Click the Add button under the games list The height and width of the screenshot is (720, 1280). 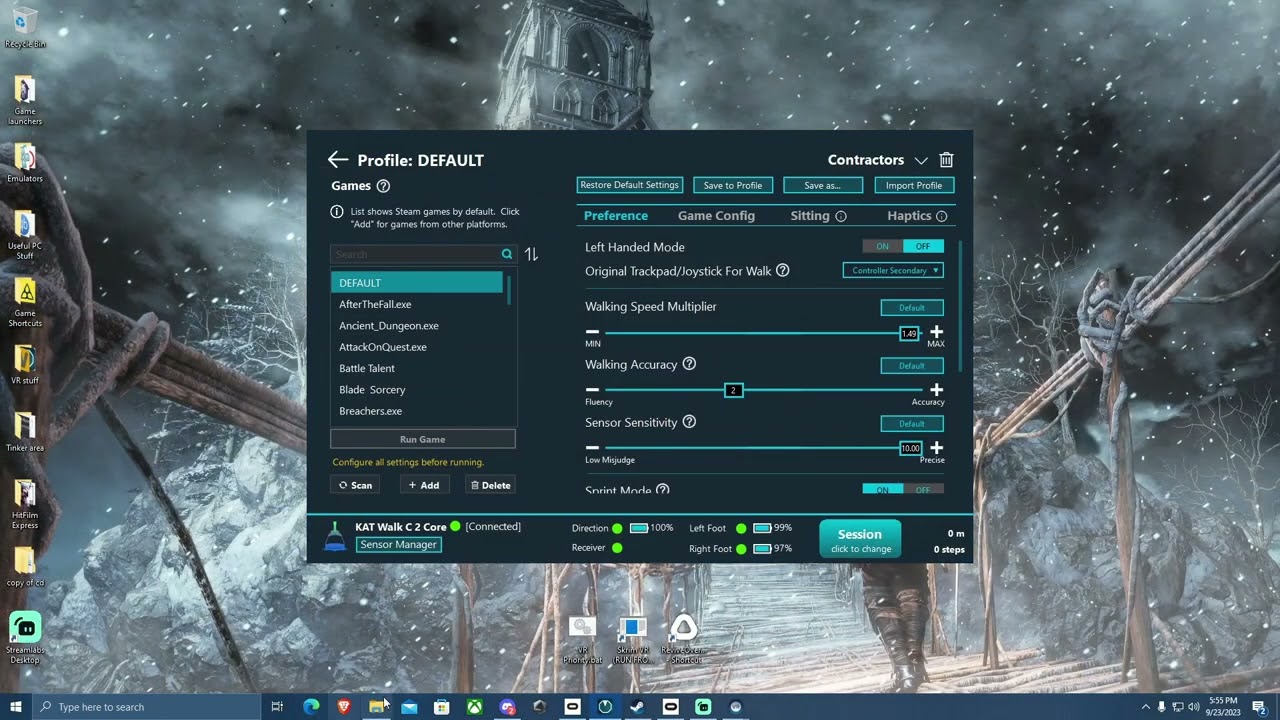[x=424, y=485]
